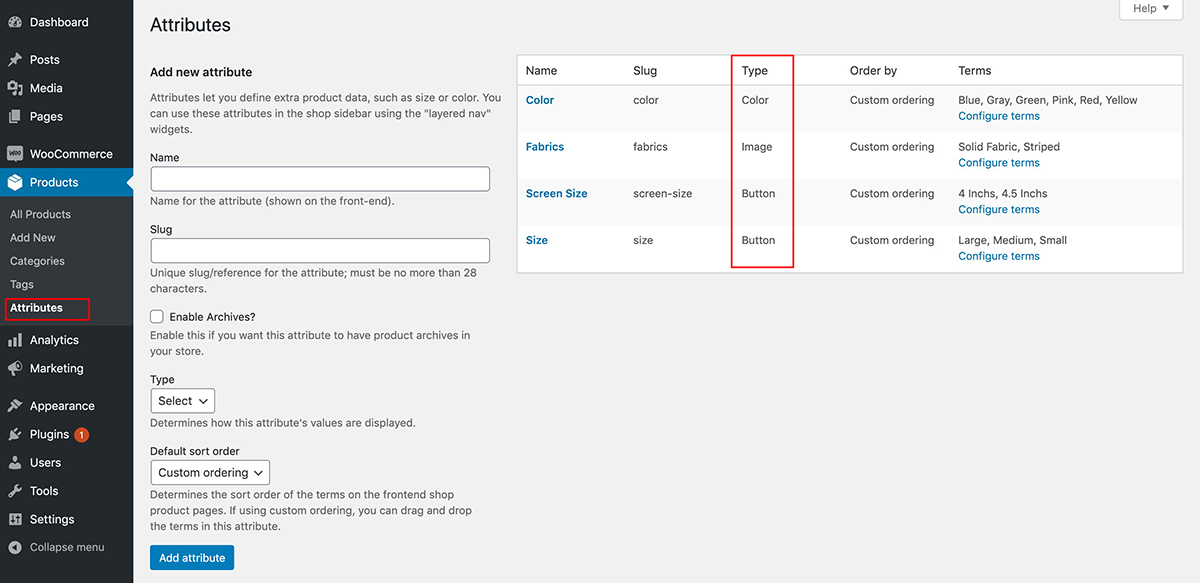The image size is (1200, 583).
Task: Click the Users person icon
Action: pyautogui.click(x=15, y=463)
